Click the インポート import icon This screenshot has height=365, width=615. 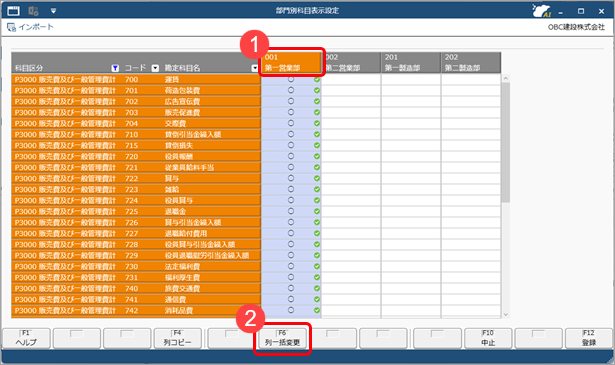click(x=11, y=27)
